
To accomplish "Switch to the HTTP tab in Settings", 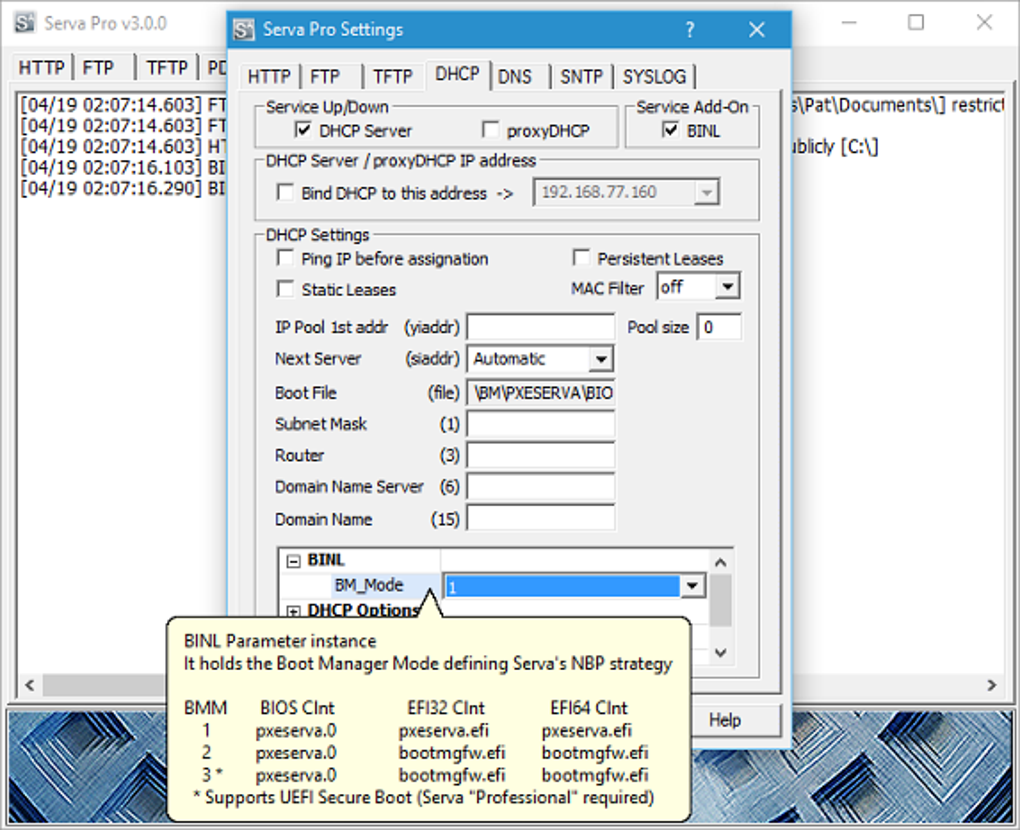I will click(x=269, y=77).
